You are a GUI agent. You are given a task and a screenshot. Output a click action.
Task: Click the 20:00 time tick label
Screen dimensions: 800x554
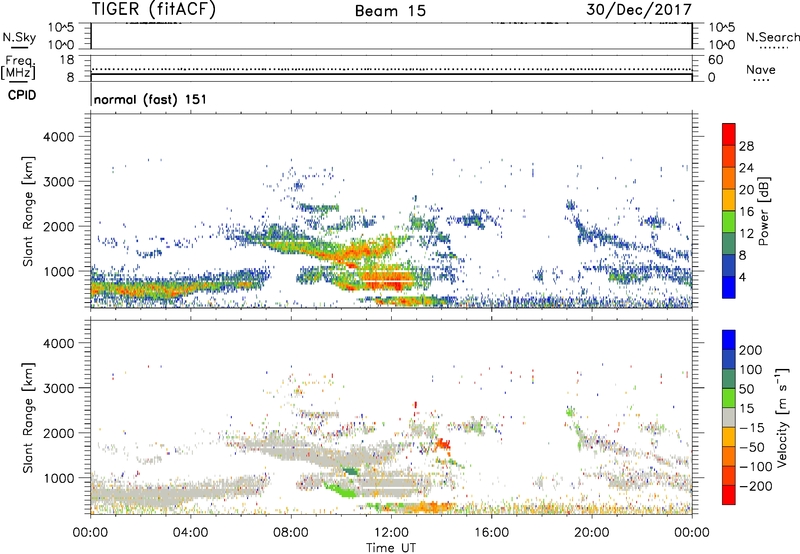[x=591, y=533]
